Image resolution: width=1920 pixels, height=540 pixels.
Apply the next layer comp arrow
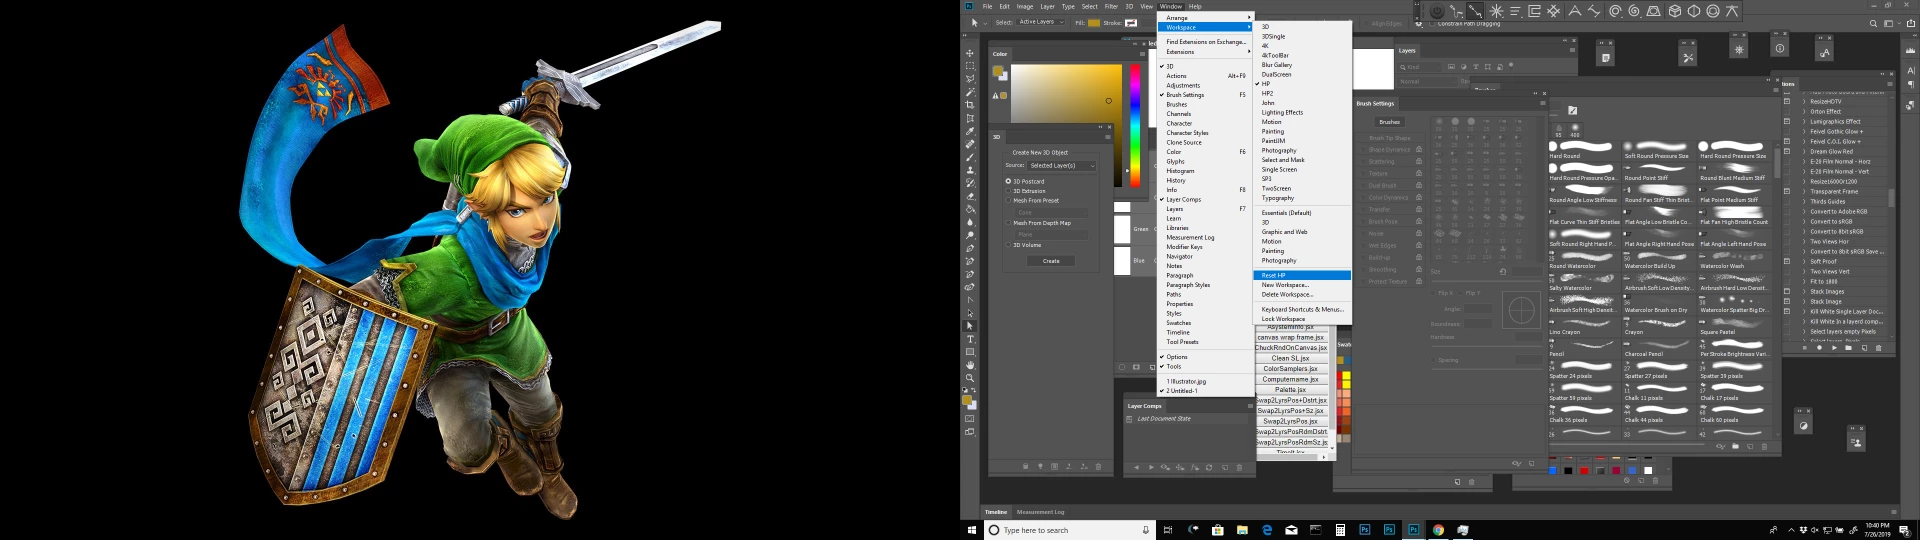1151,467
